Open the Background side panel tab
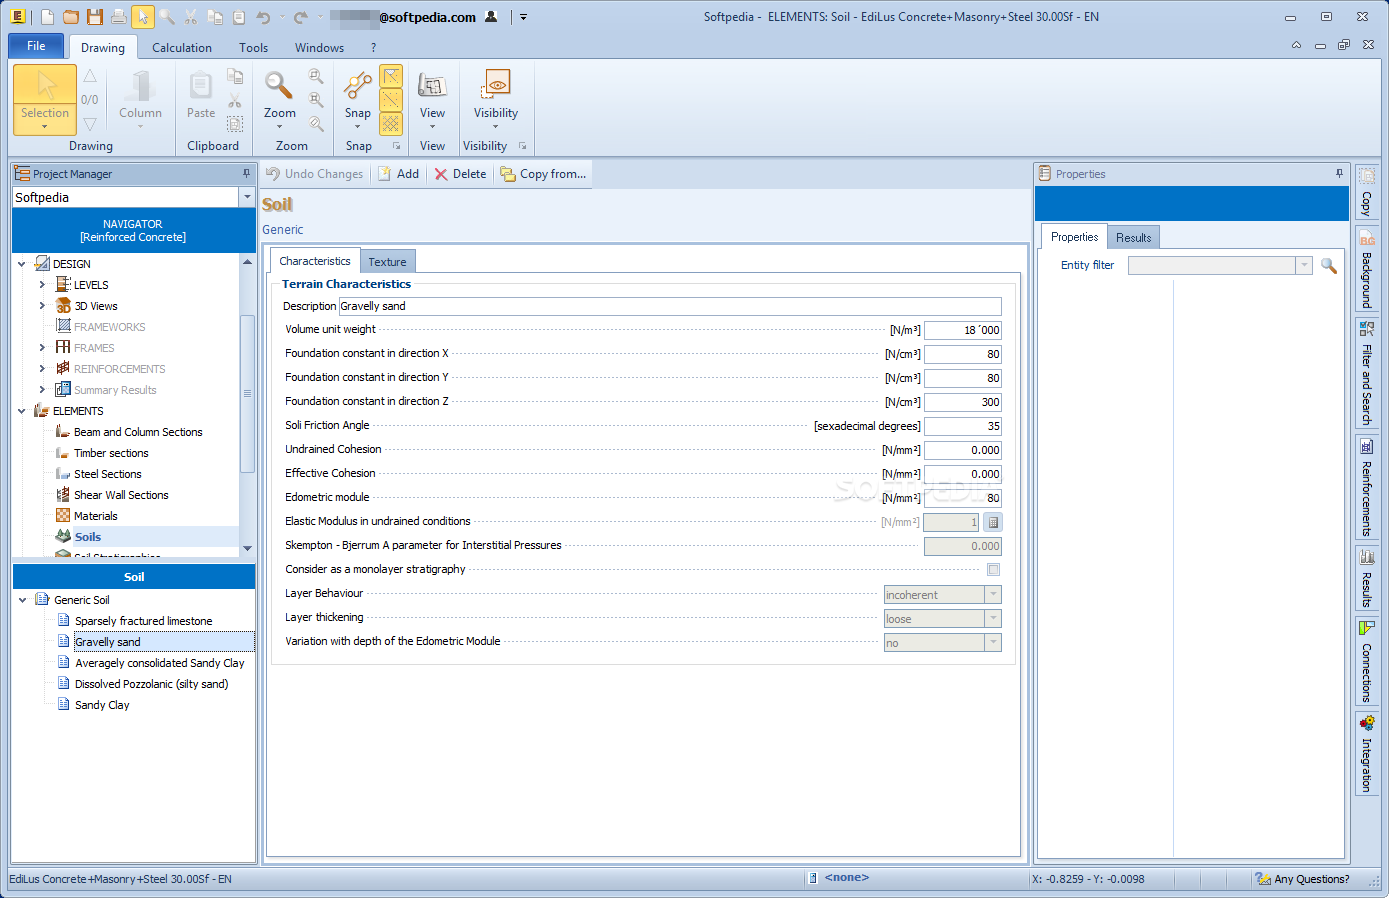The width and height of the screenshot is (1389, 898). point(1366,269)
